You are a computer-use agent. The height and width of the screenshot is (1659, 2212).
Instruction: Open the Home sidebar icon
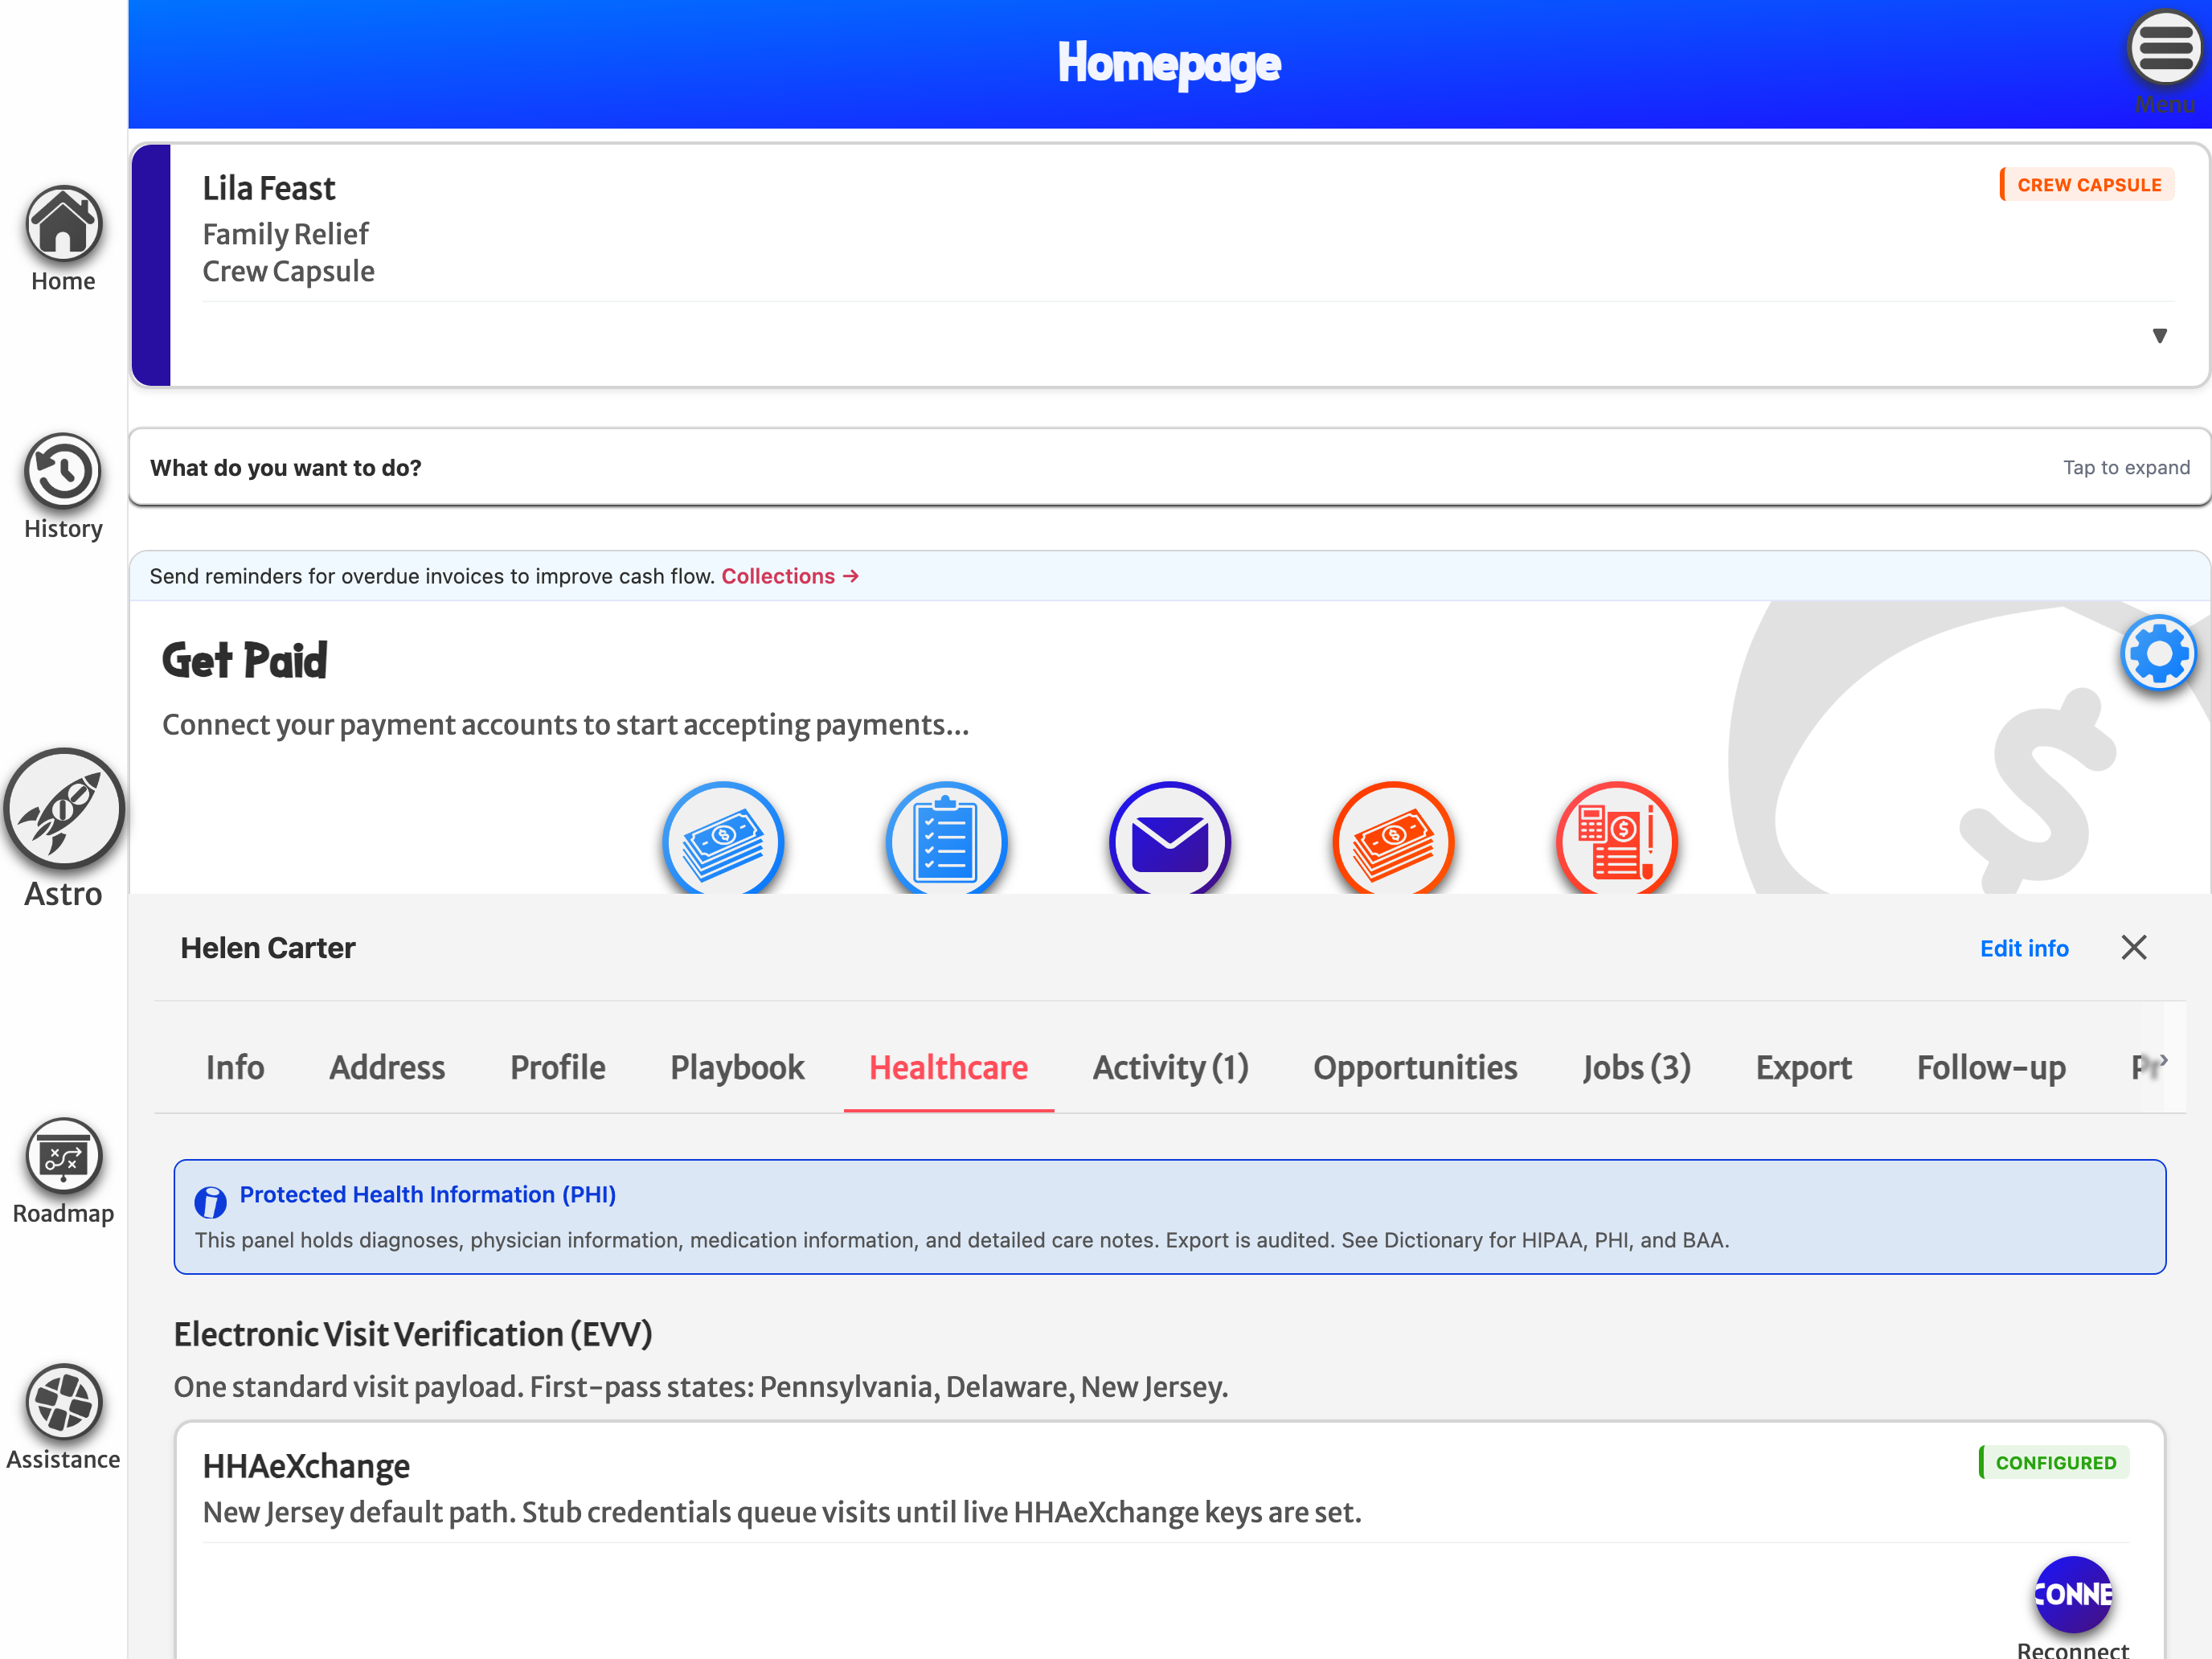point(63,224)
